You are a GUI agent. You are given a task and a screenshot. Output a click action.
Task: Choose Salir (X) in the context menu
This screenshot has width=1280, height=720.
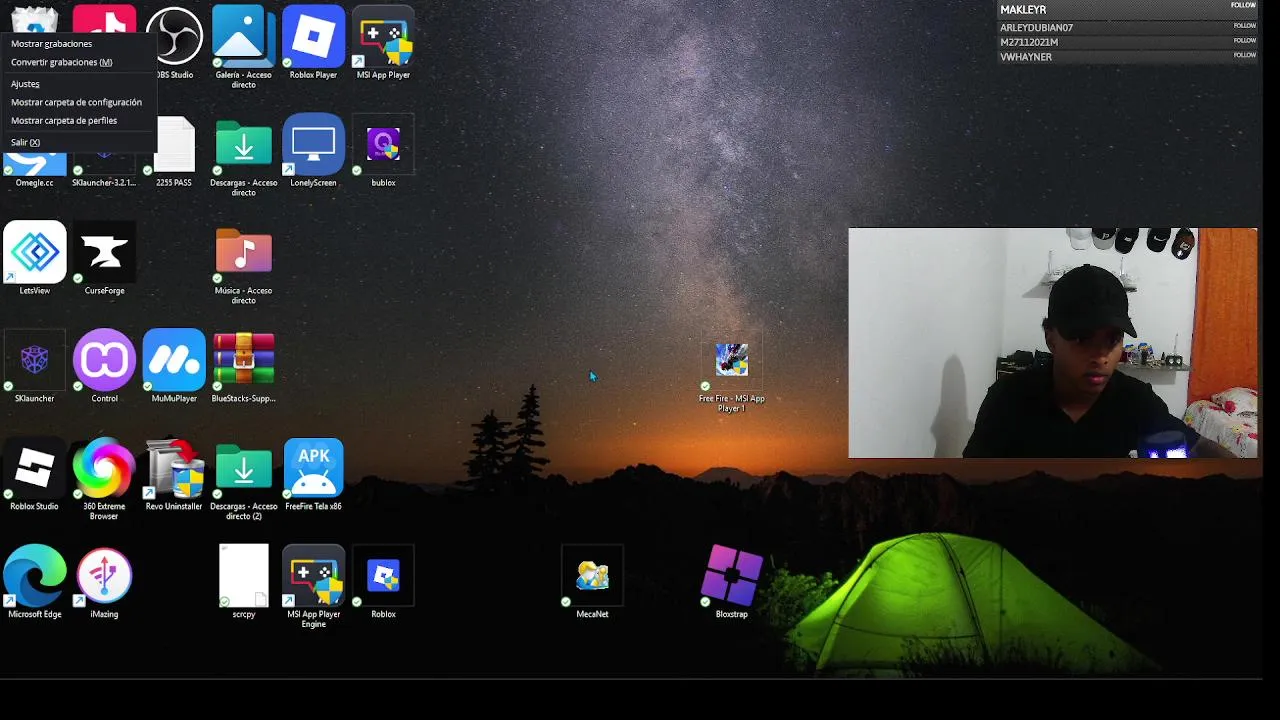pos(25,142)
